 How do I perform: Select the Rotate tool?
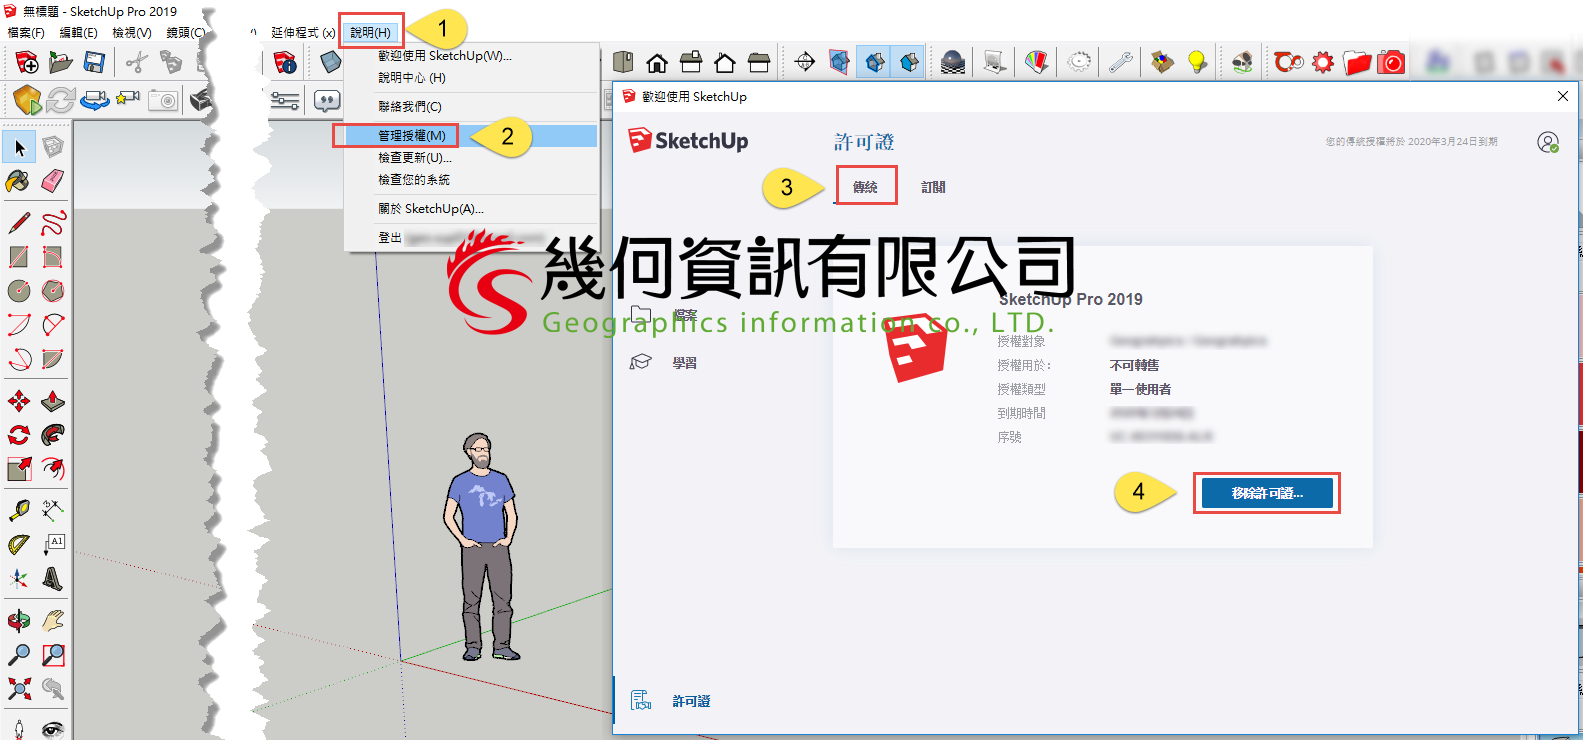pyautogui.click(x=19, y=435)
